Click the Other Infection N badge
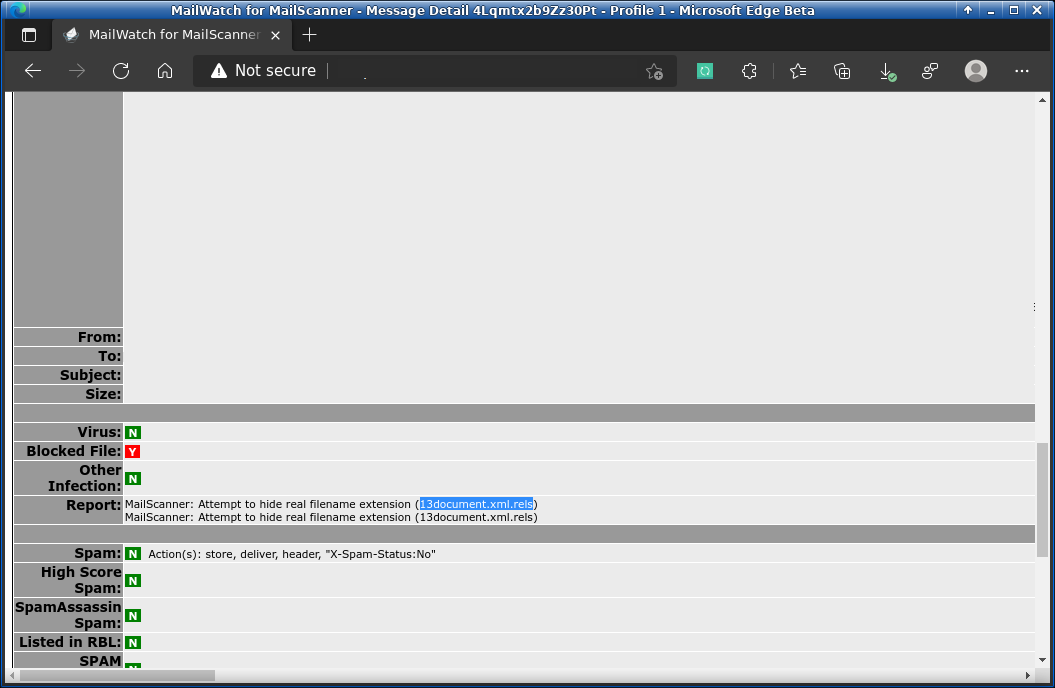 point(133,478)
